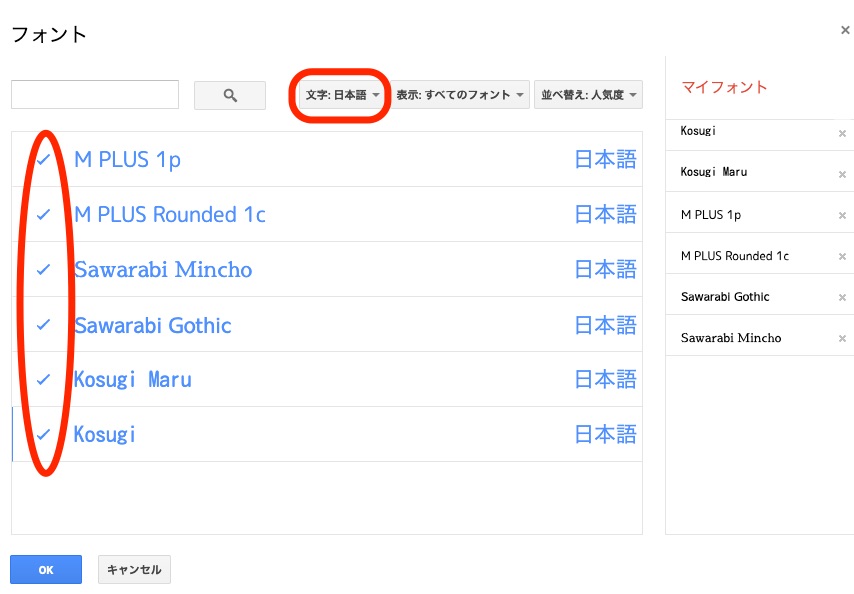
Task: Click Kosugi in the マイフォント panel
Action: pyautogui.click(x=698, y=131)
